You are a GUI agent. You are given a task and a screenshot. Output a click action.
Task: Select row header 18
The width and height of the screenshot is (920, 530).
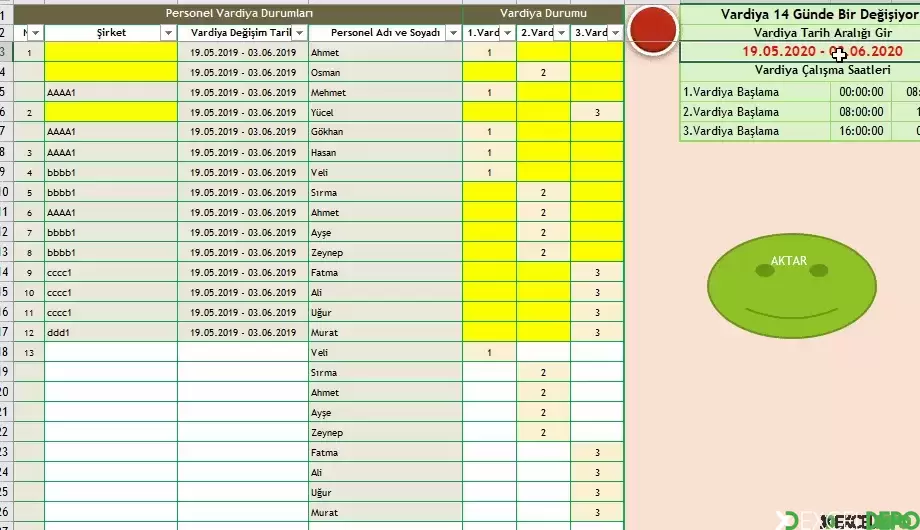coord(6,352)
